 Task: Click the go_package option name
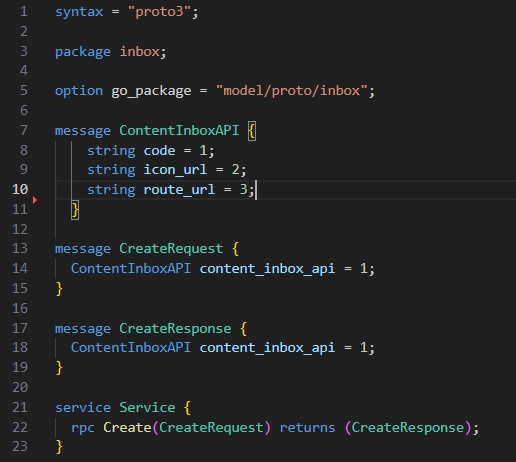(x=151, y=91)
